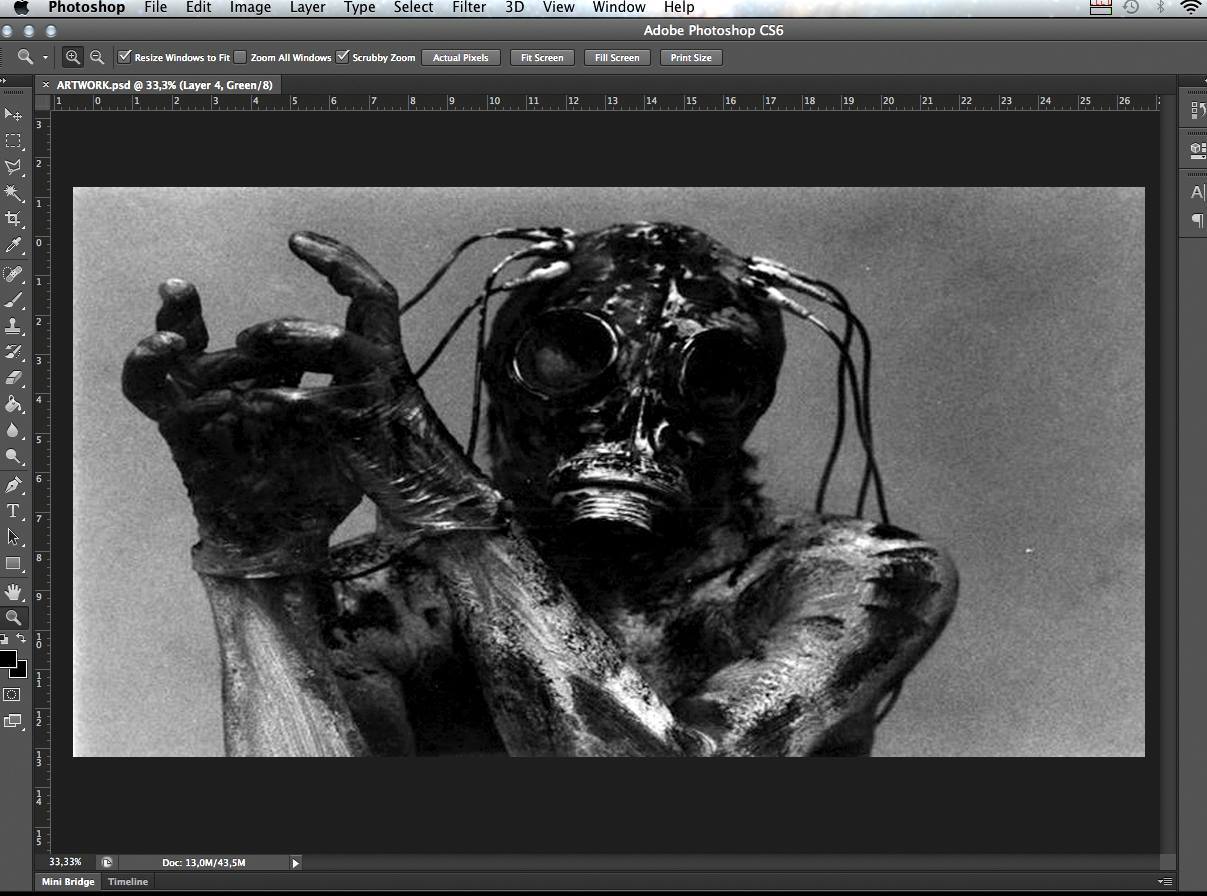Viewport: 1207px width, 896px height.
Task: Click the foreground color swatch
Action: pyautogui.click(x=8, y=659)
